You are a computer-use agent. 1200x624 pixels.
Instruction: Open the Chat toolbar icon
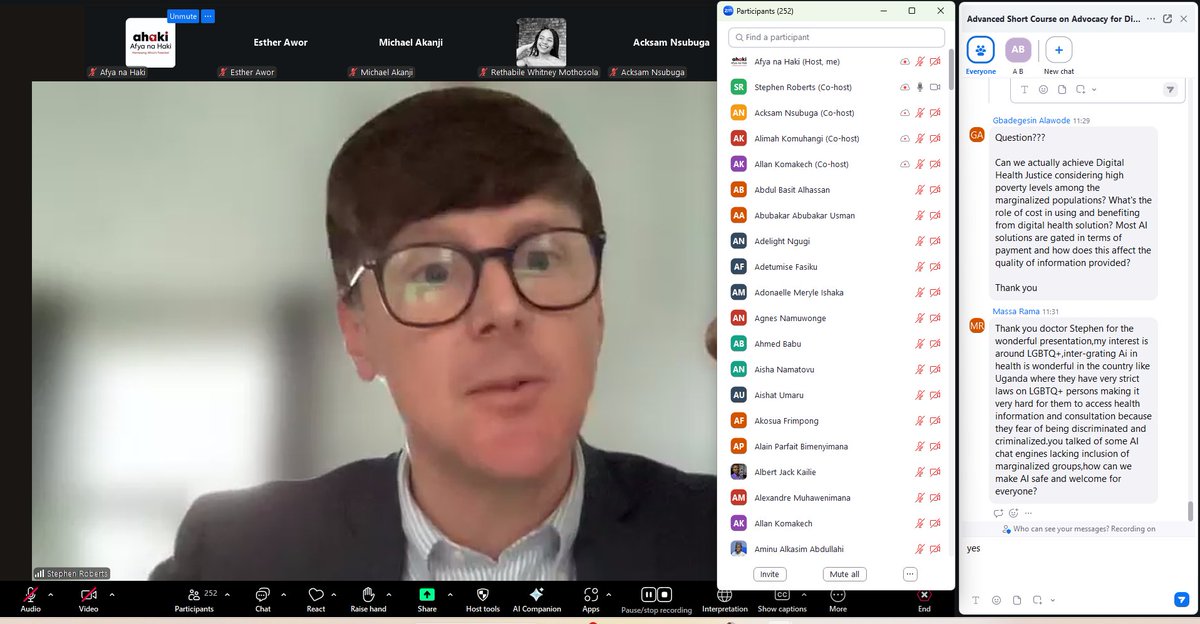click(262, 594)
